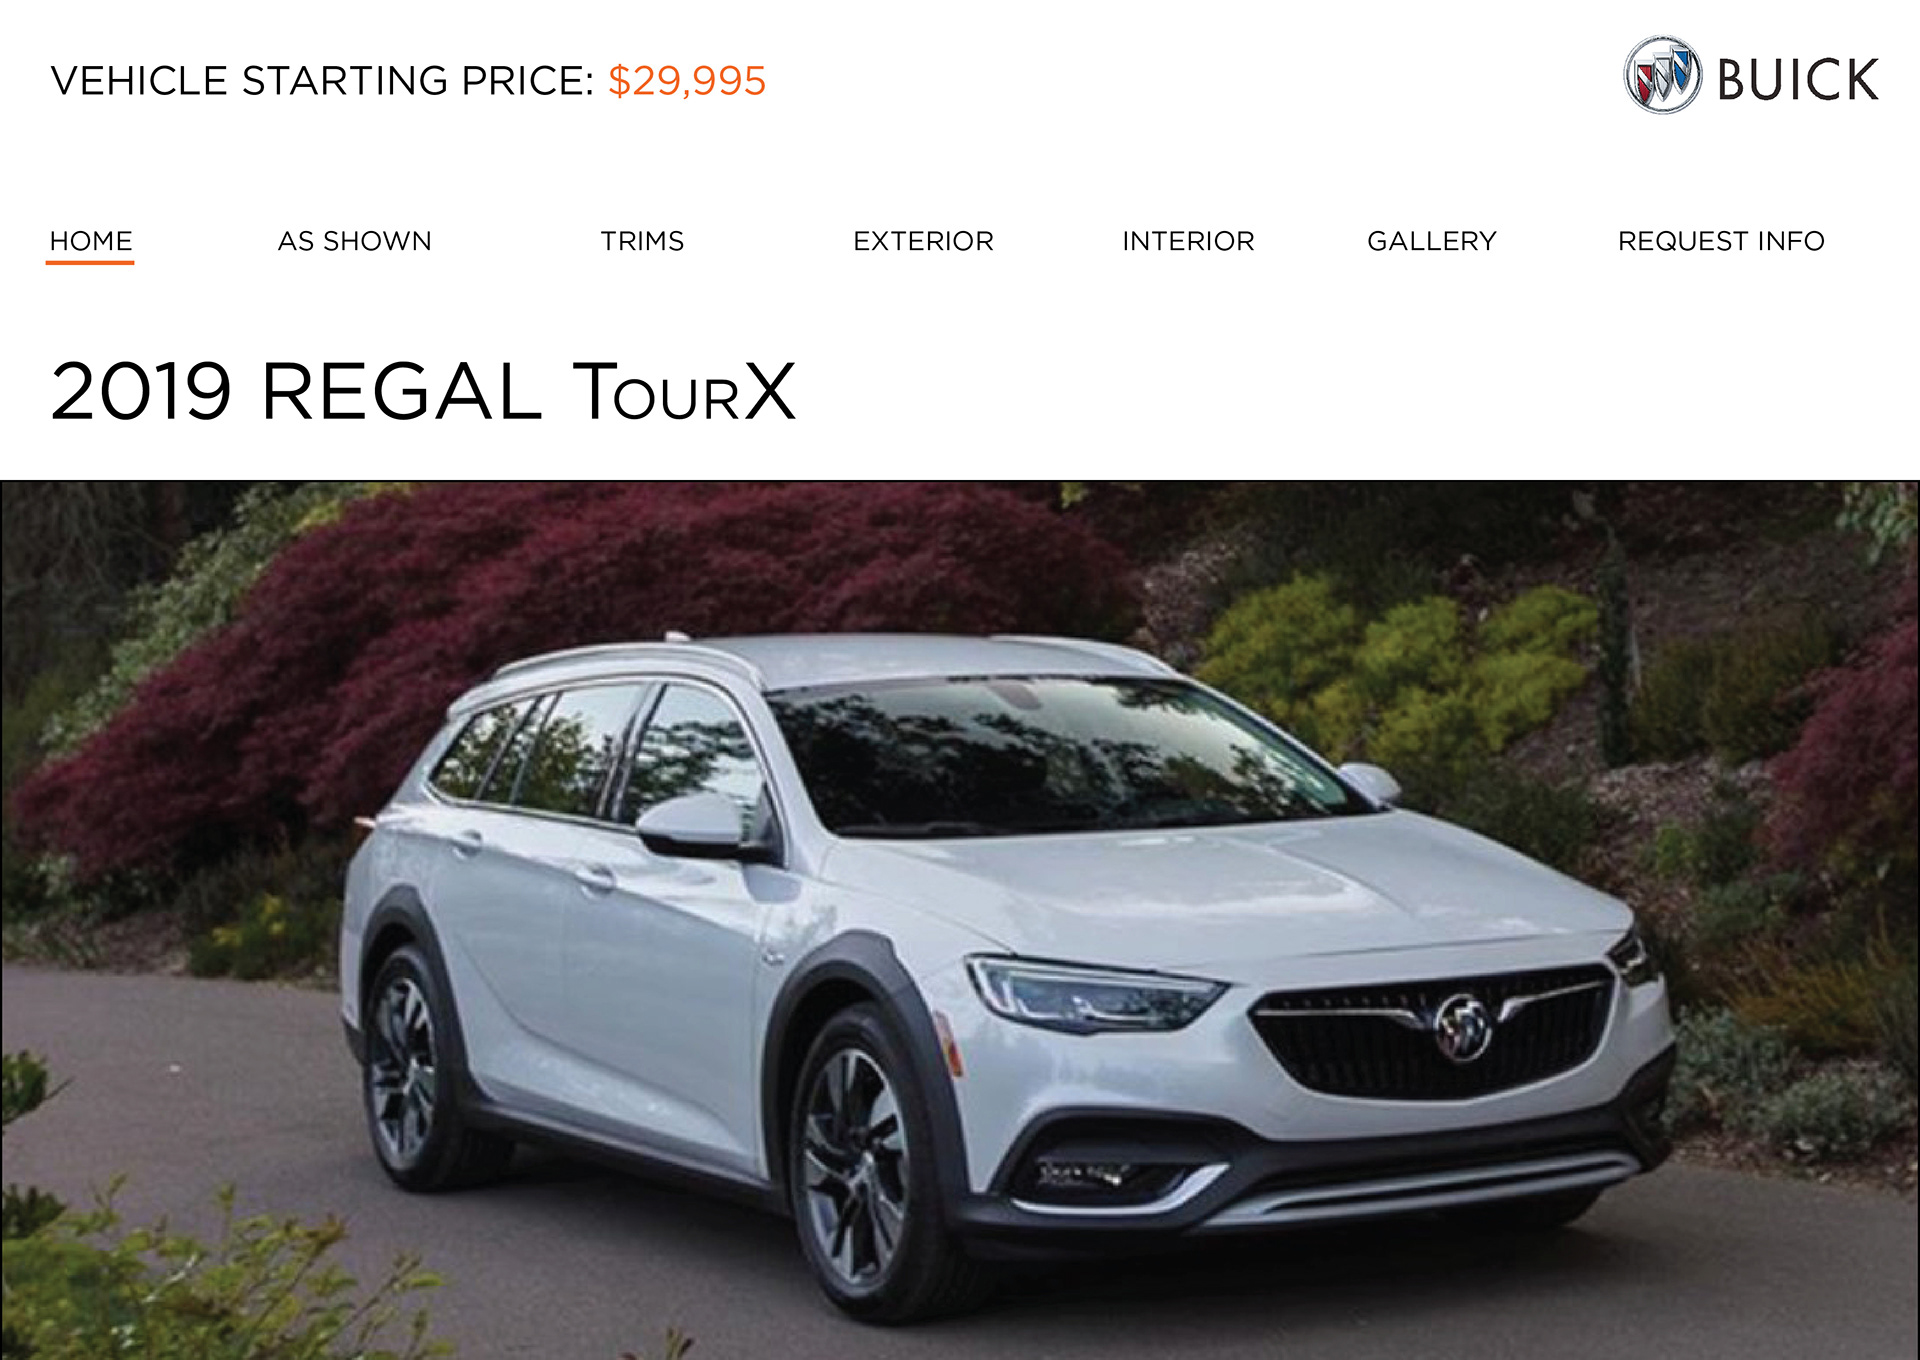Click the car's front left headlight
This screenshot has height=1360, width=1920.
point(1095,994)
